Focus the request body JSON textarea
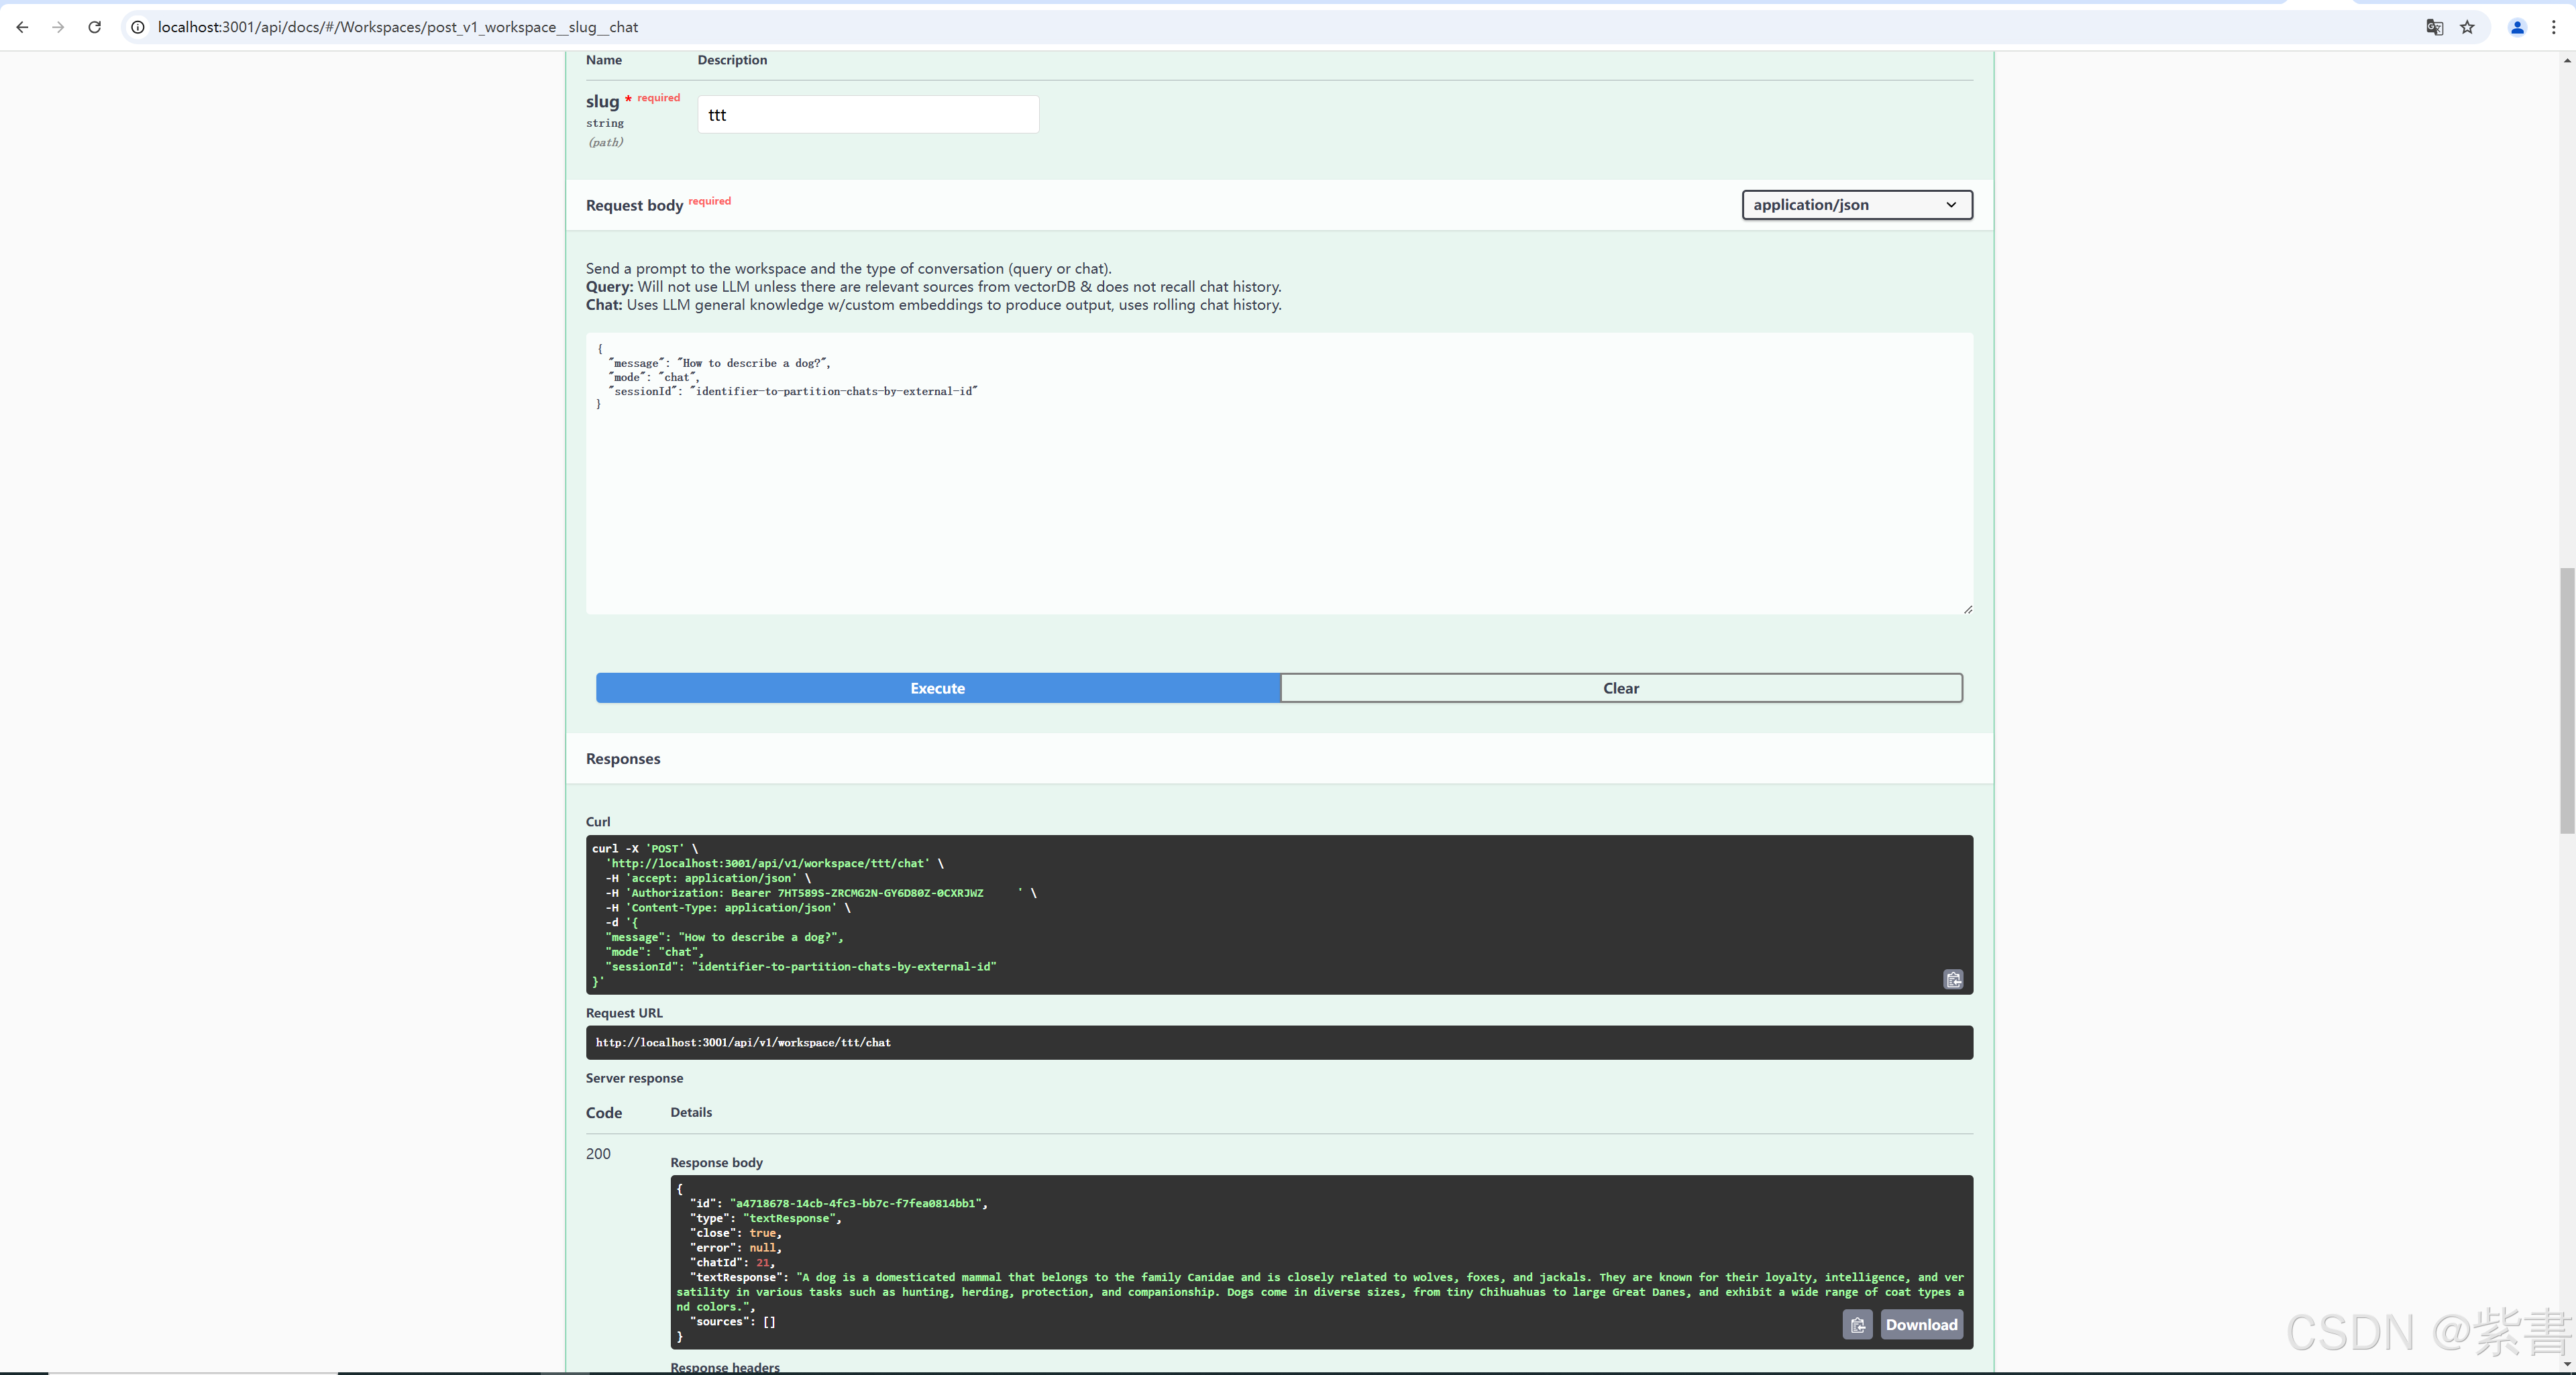This screenshot has width=2576, height=1375. [x=1278, y=480]
